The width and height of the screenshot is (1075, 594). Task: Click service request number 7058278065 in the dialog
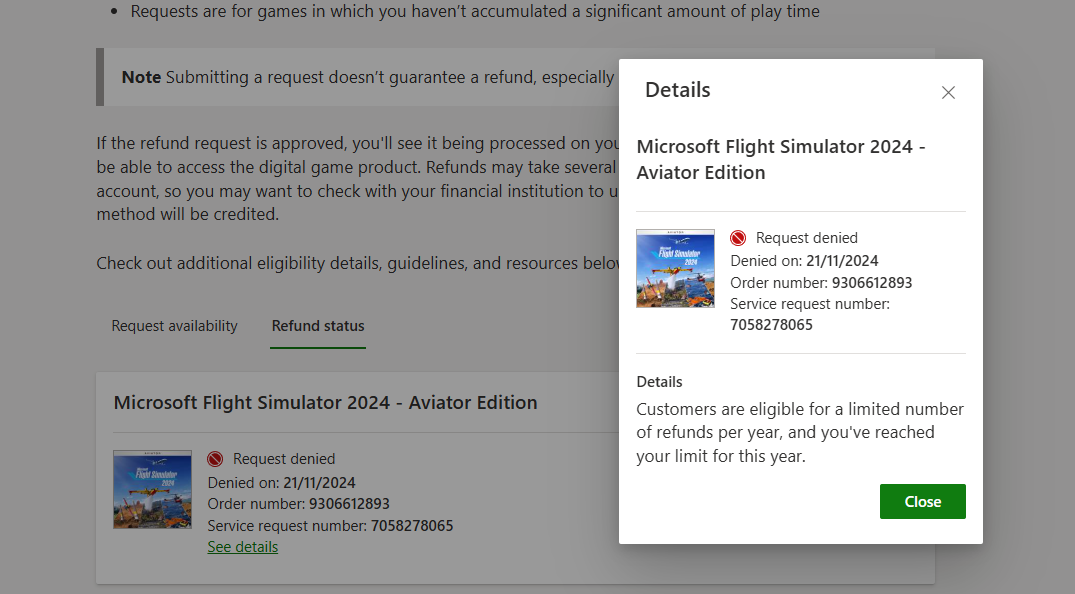tap(771, 325)
